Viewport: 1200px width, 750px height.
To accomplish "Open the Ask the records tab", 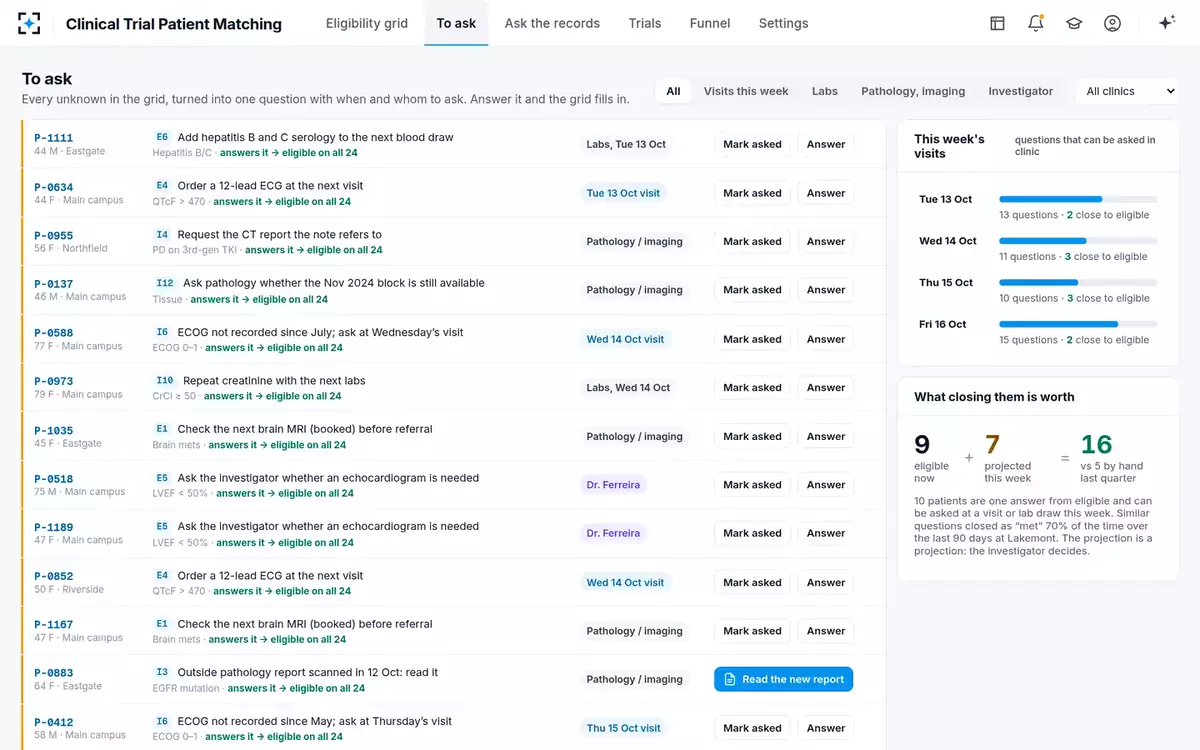I will [552, 23].
